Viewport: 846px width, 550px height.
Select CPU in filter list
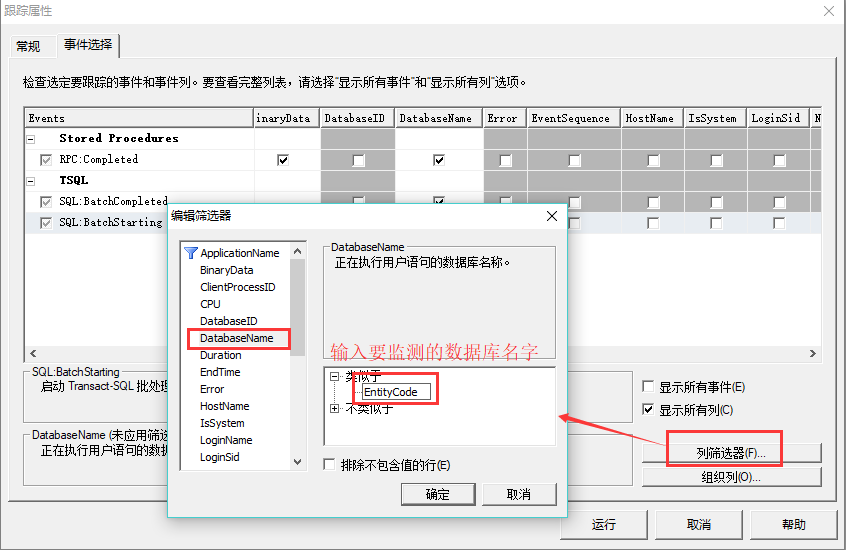point(210,304)
